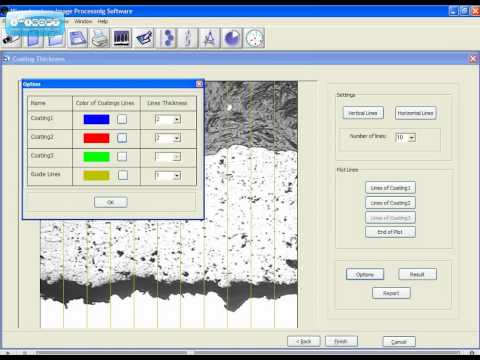Open Guide Lines thickness dropdown
Image resolution: width=480 pixels, height=360 pixels.
[177, 175]
